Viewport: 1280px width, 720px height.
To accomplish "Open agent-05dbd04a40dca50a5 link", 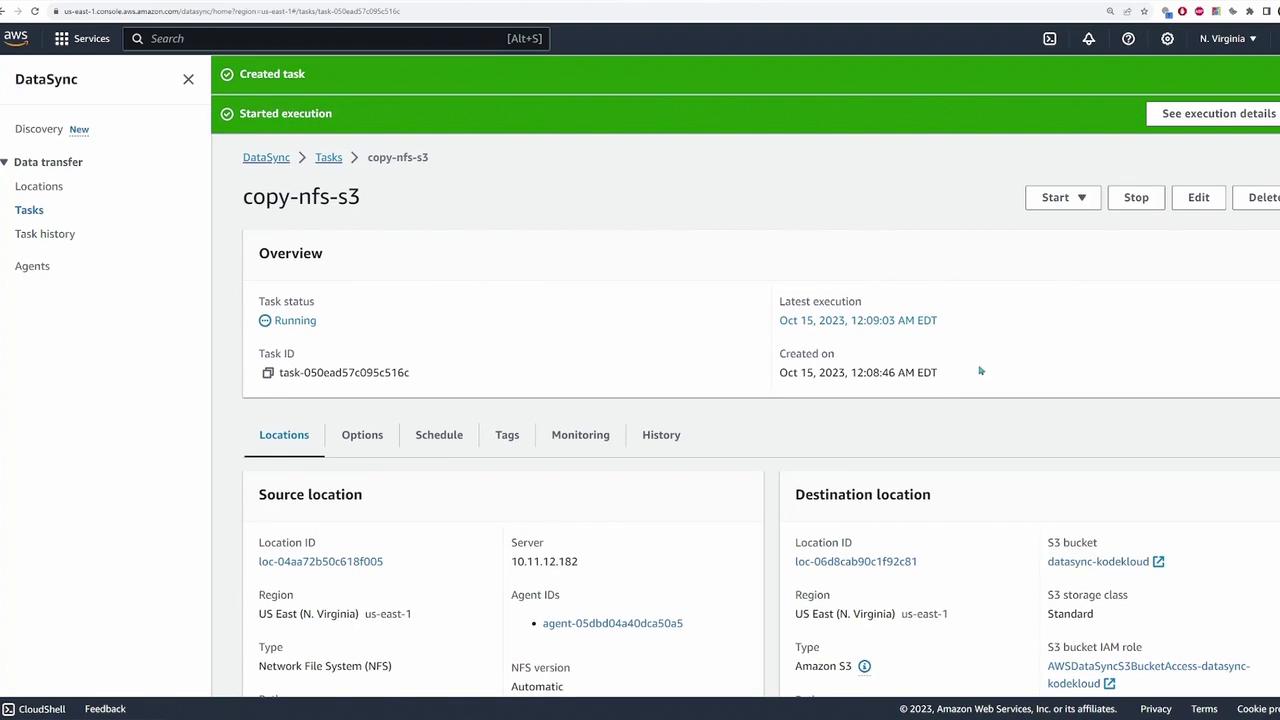I will pyautogui.click(x=612, y=623).
